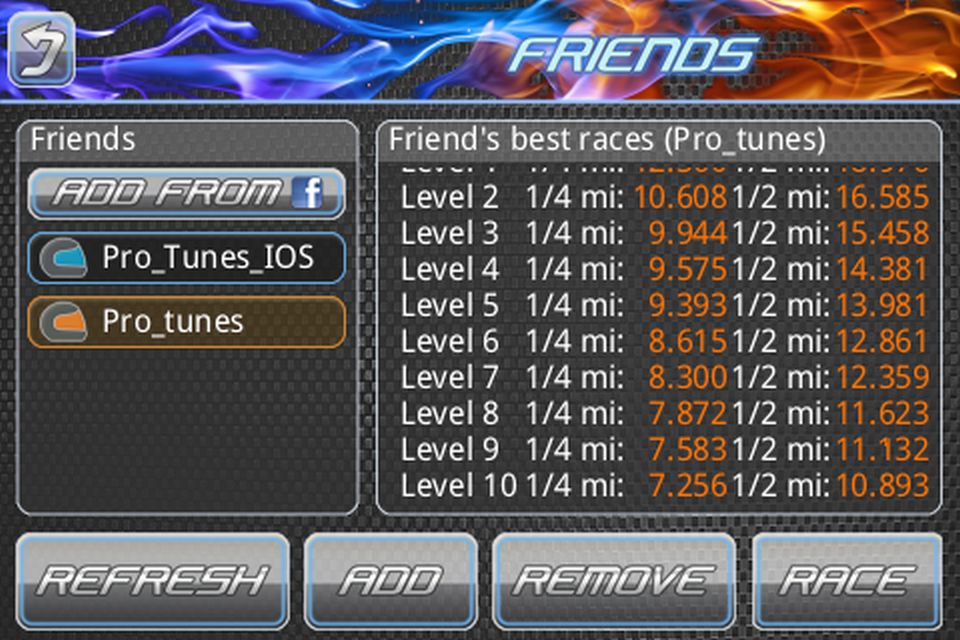The image size is (960, 640).
Task: Open the Add friend button
Action: [391, 581]
